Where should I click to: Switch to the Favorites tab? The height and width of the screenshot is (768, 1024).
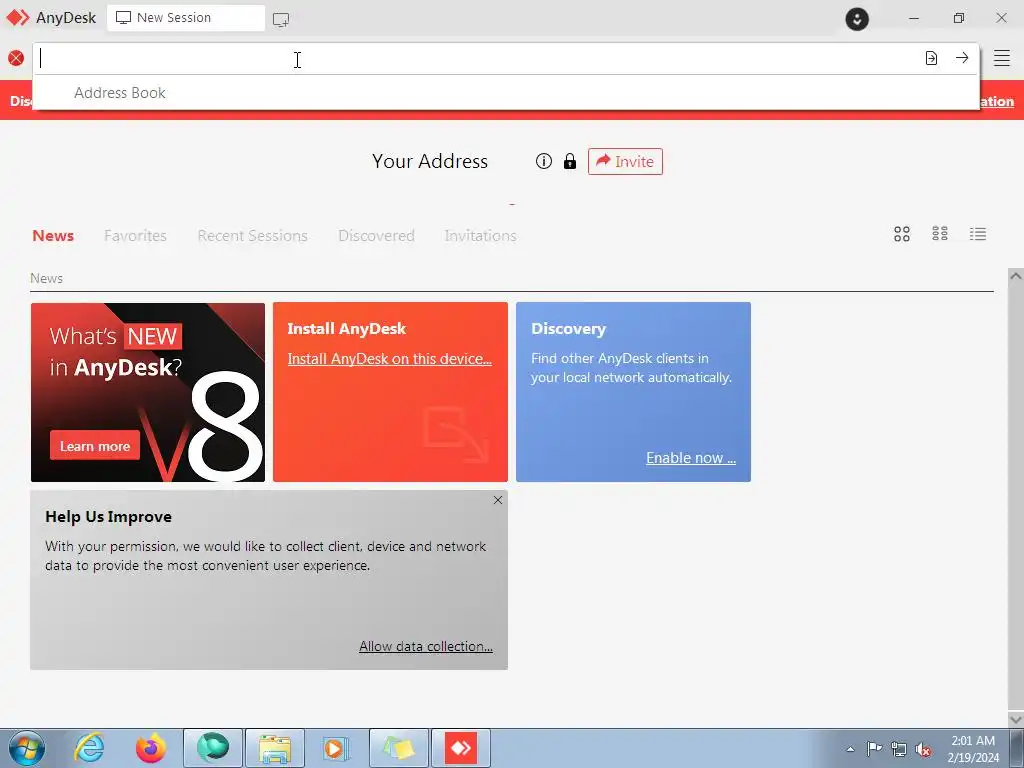pyautogui.click(x=135, y=236)
